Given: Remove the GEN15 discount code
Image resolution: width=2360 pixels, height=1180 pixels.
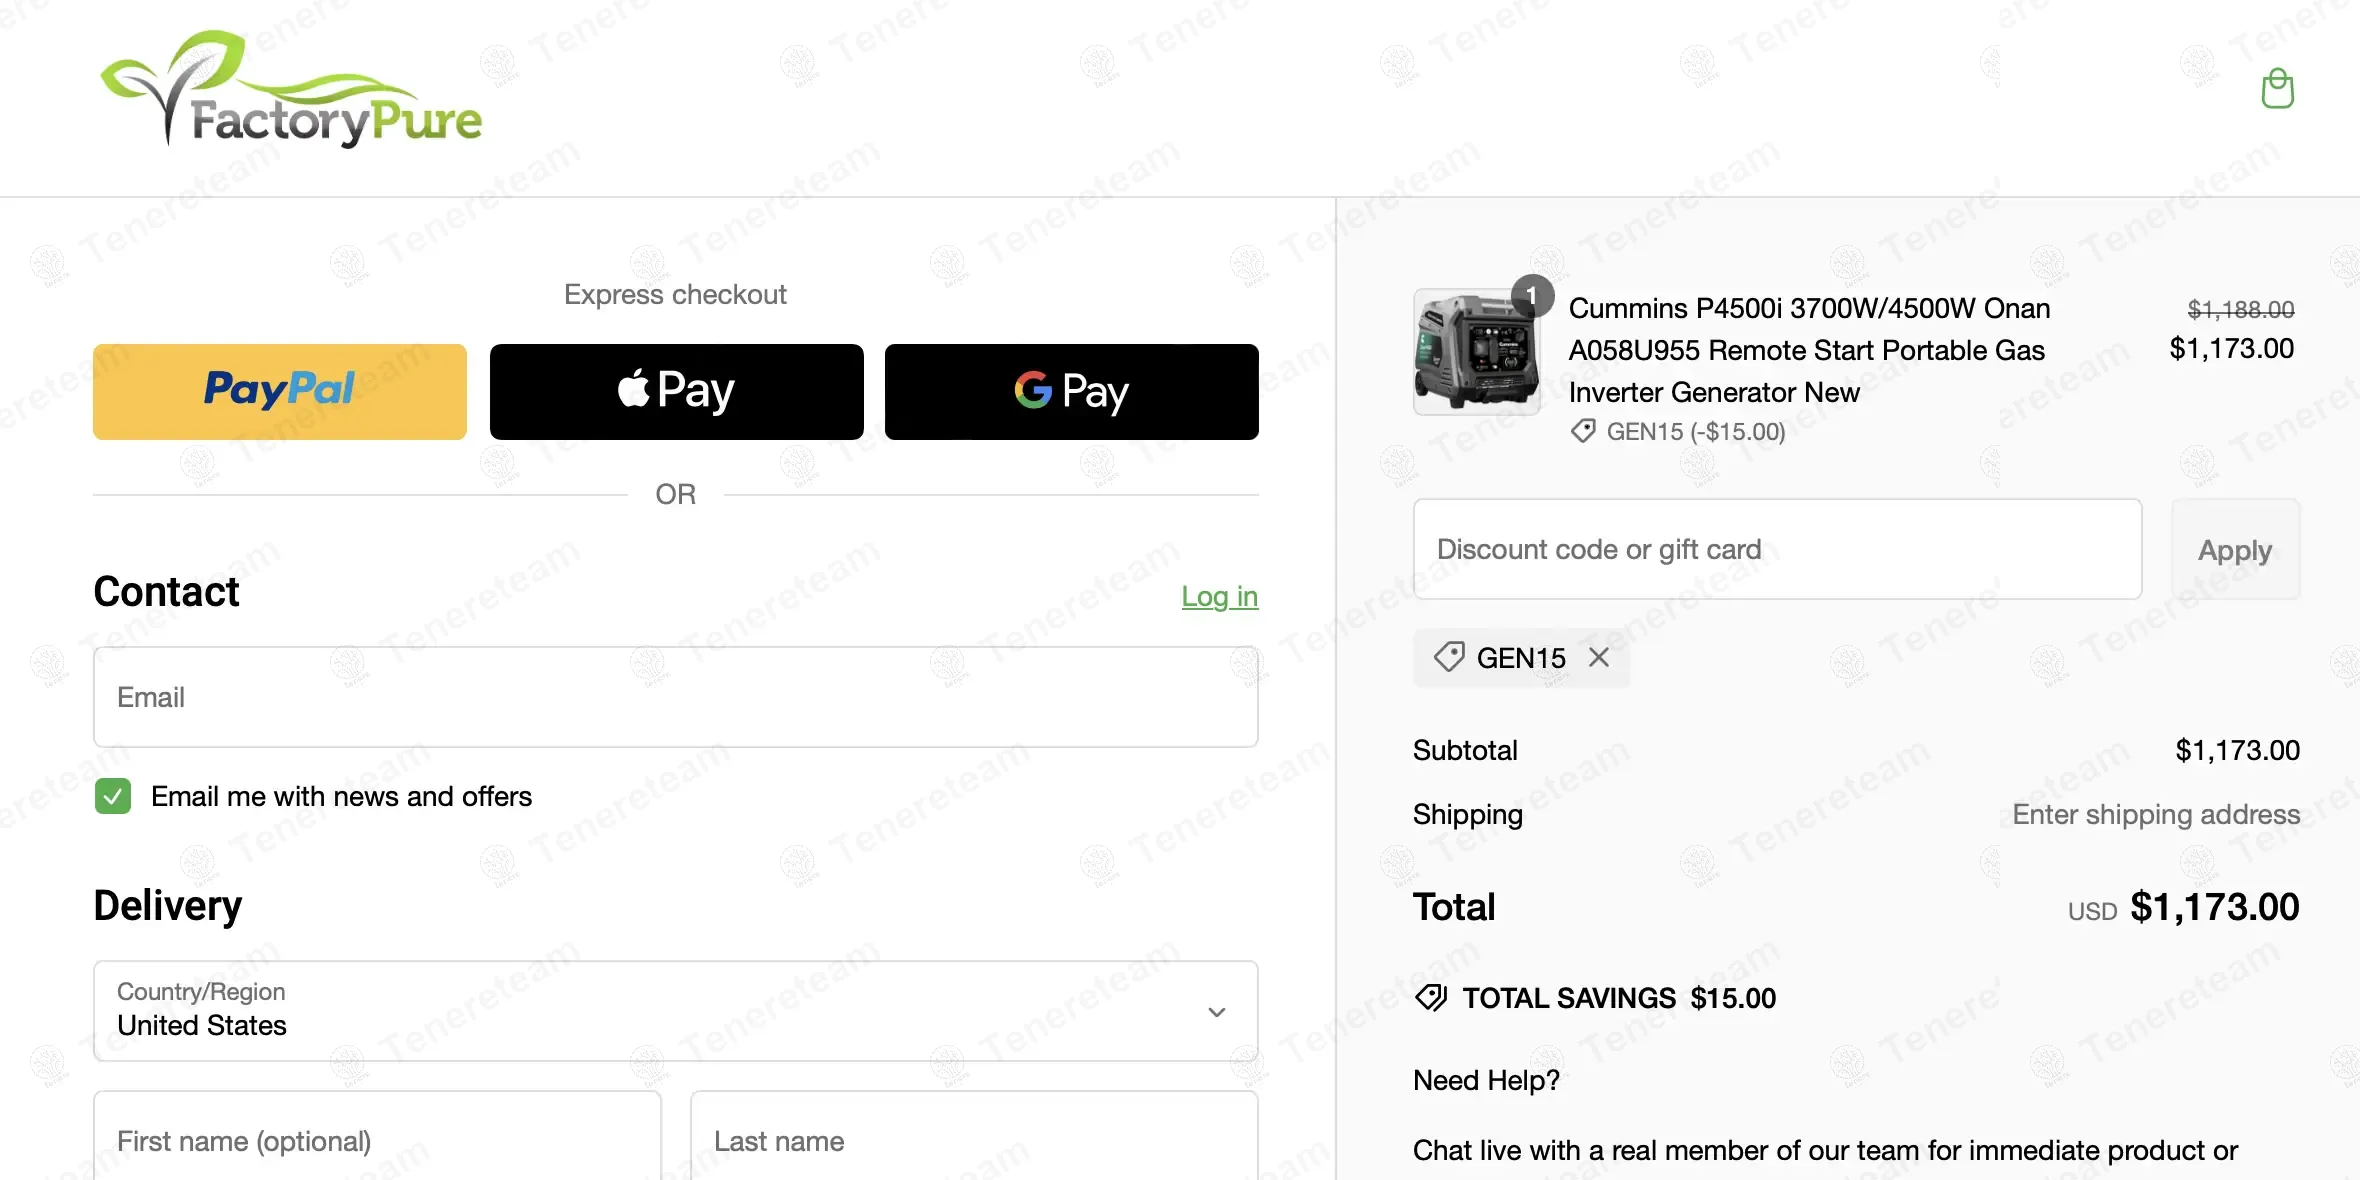Looking at the screenshot, I should pyautogui.click(x=1599, y=657).
